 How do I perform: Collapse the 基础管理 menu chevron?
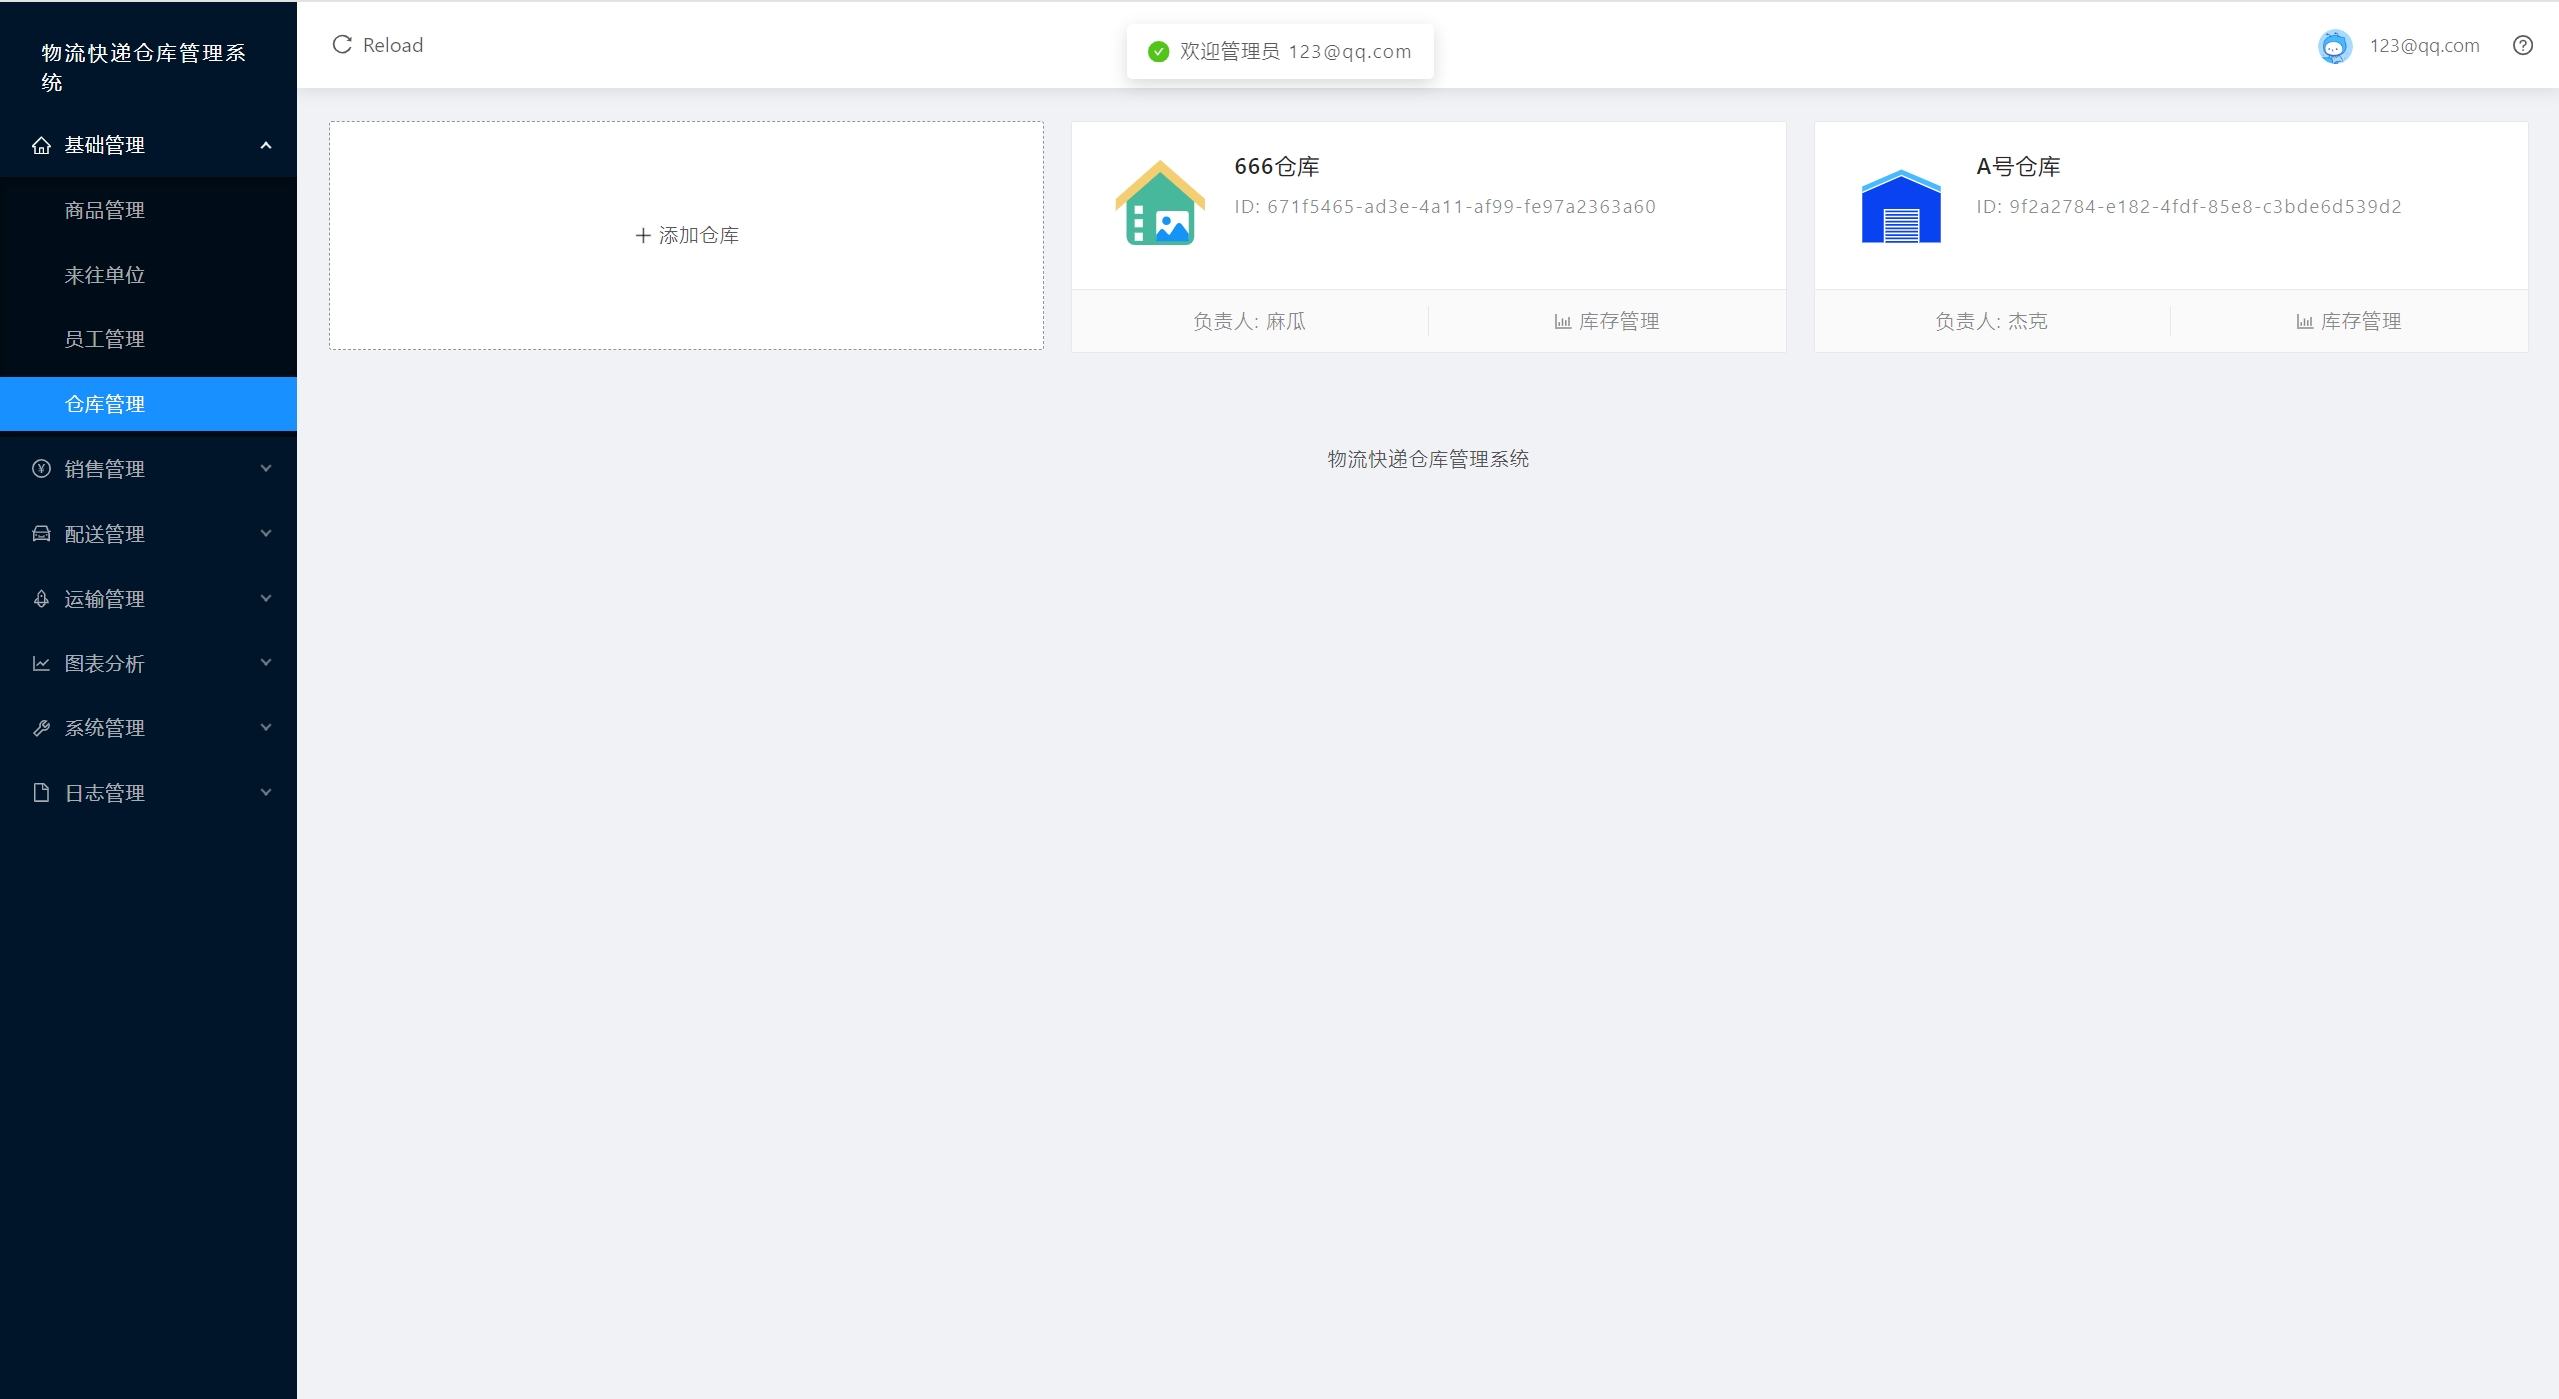(266, 146)
